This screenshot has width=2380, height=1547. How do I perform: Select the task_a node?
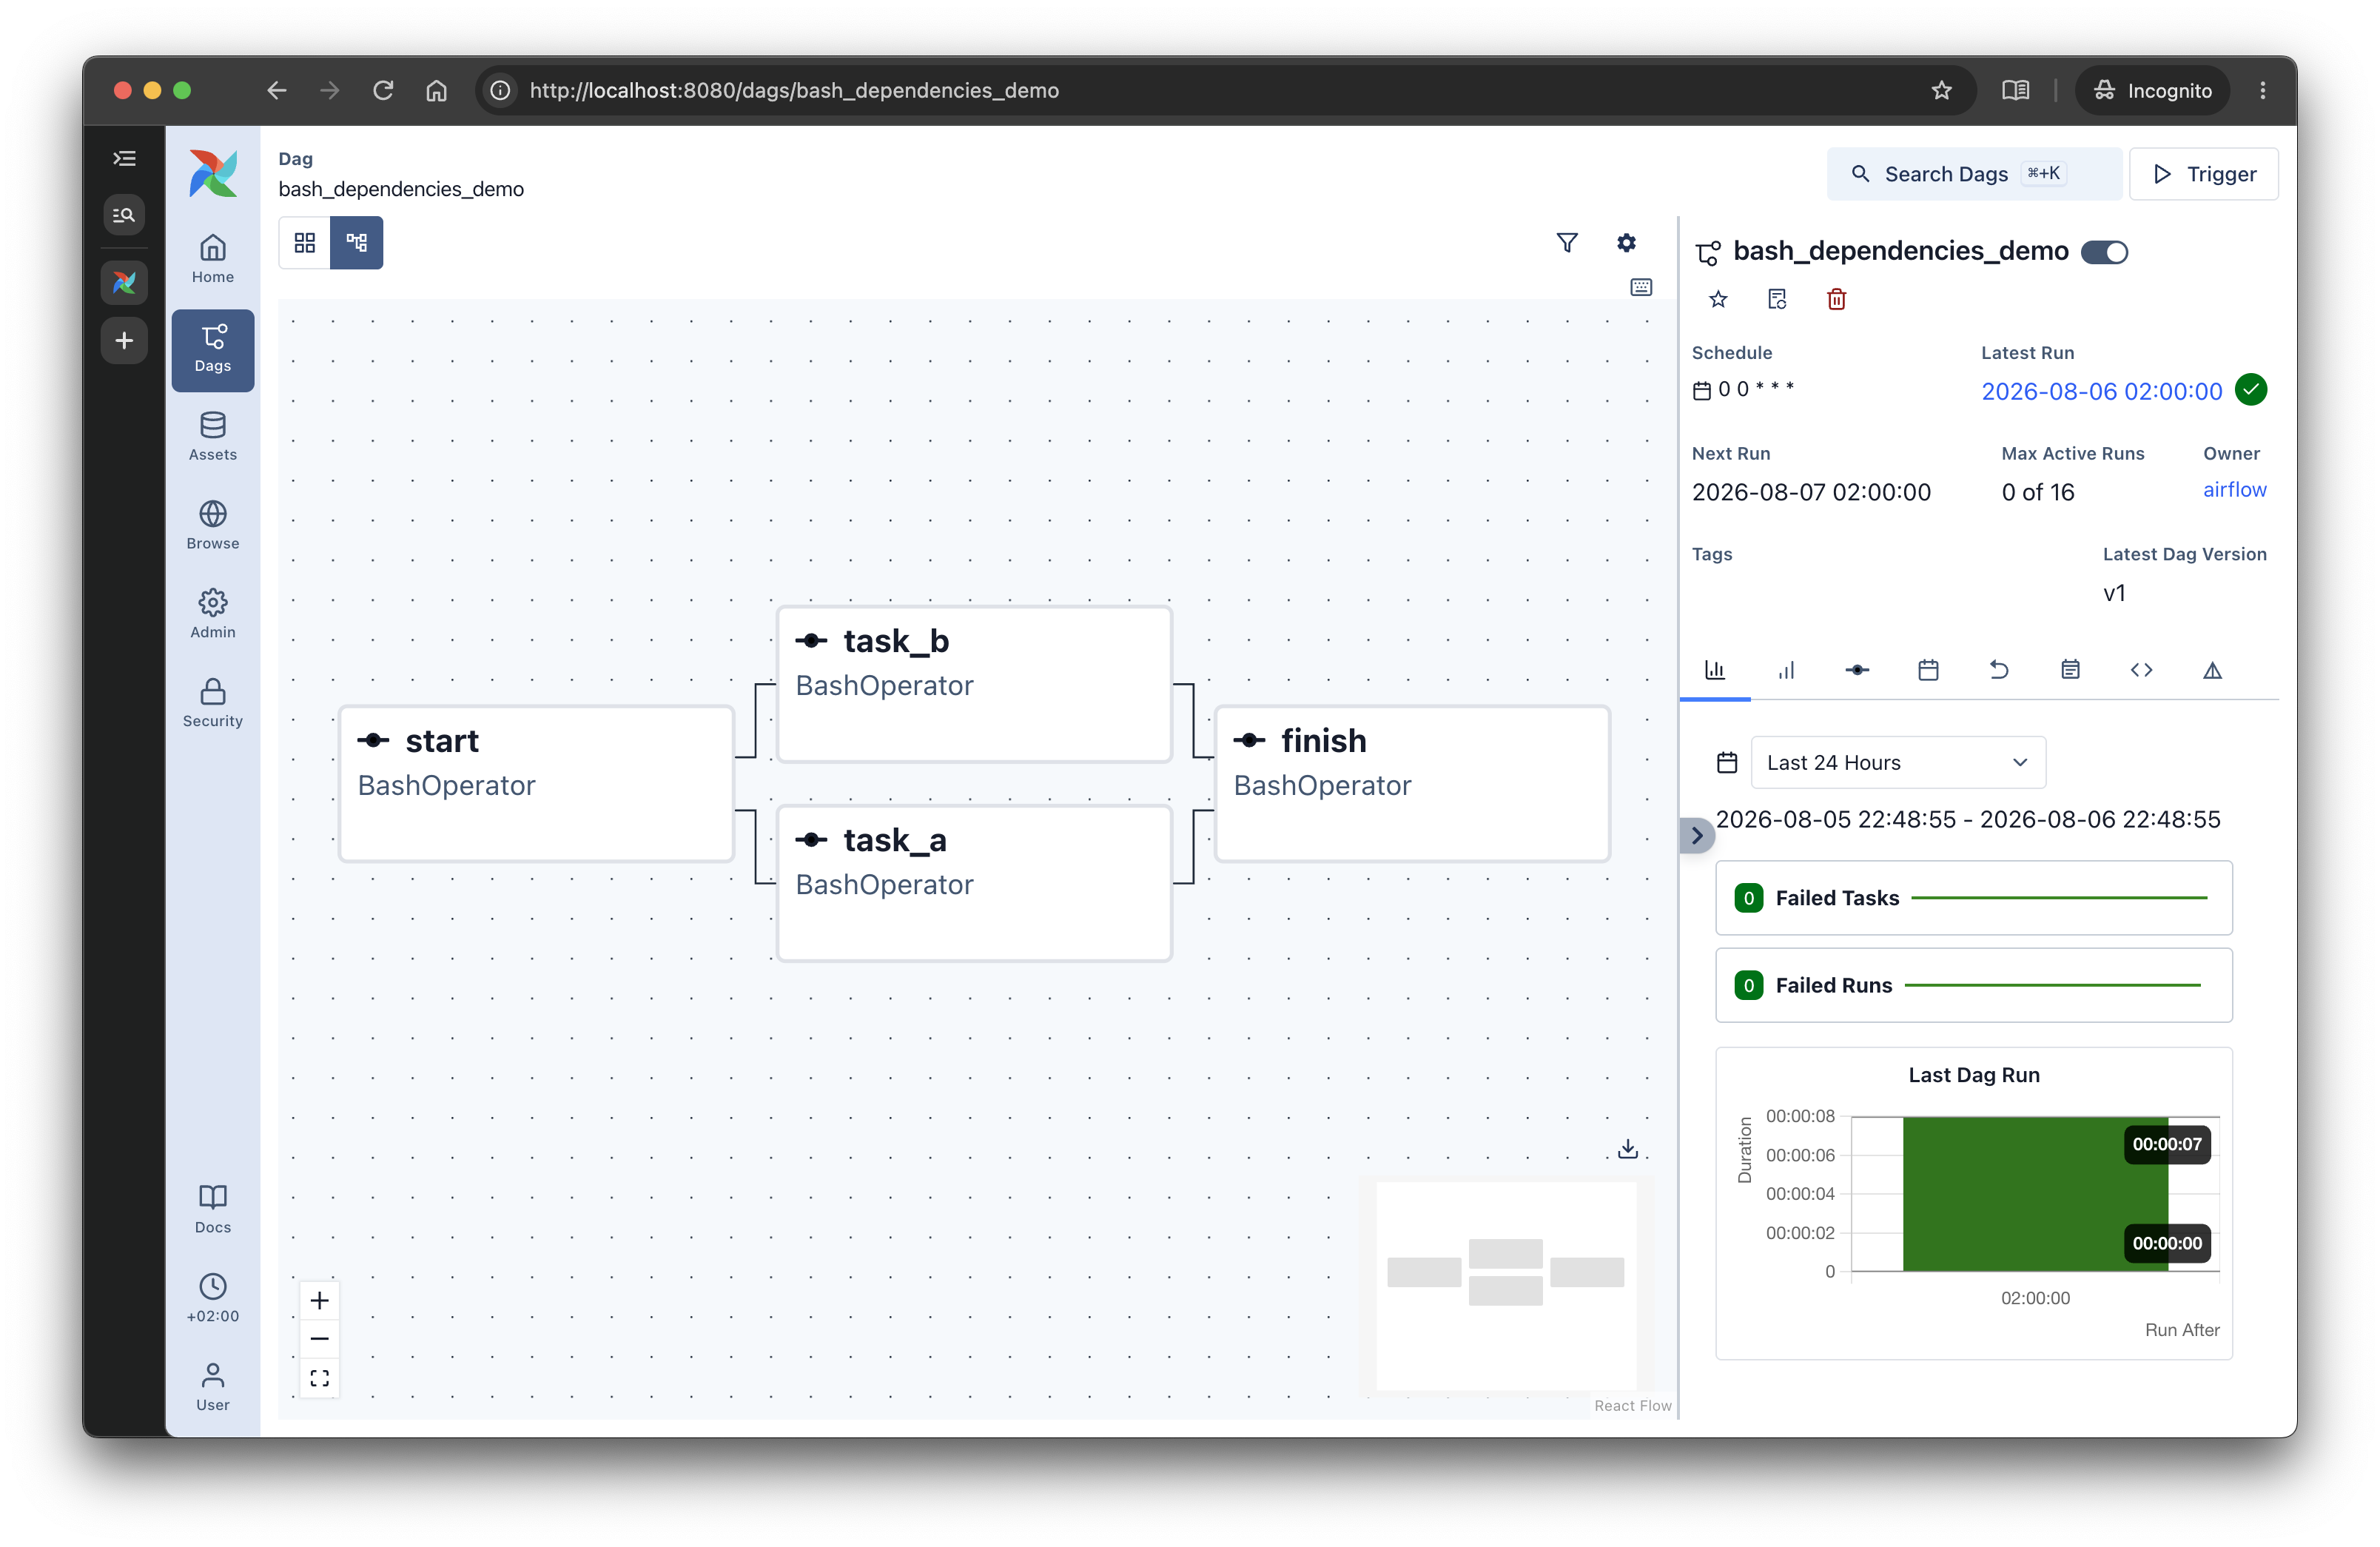tap(974, 883)
